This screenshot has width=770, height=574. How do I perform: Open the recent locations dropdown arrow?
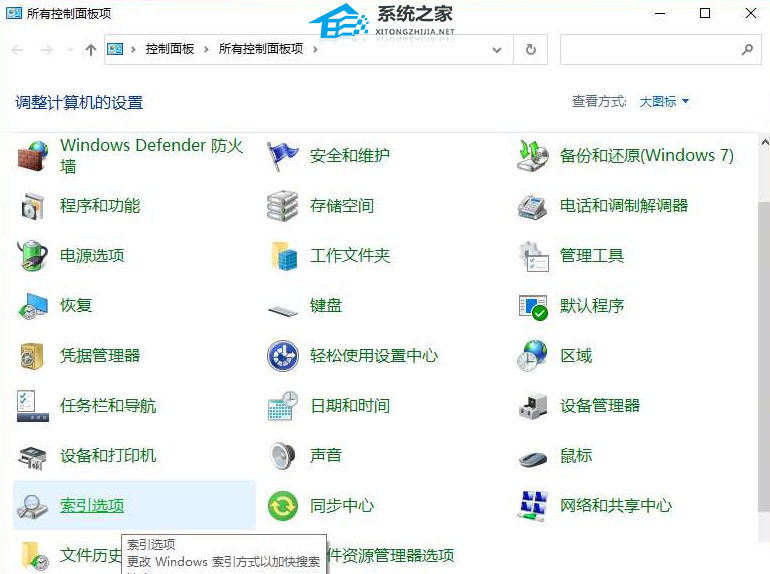[x=70, y=50]
